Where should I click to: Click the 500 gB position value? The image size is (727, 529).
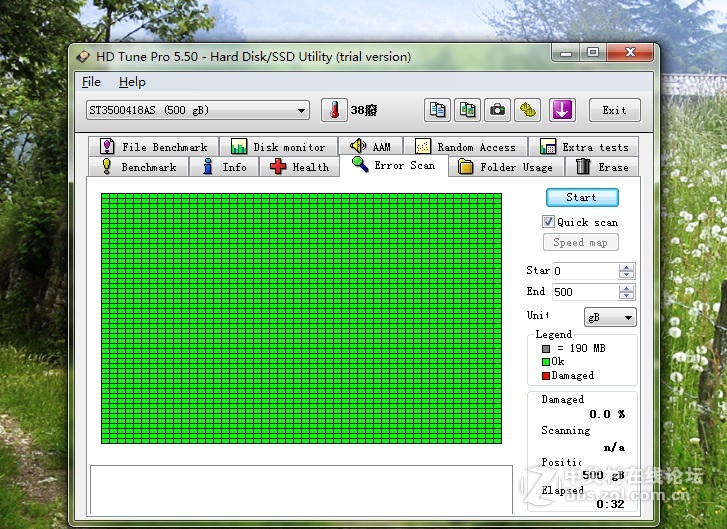coord(603,475)
